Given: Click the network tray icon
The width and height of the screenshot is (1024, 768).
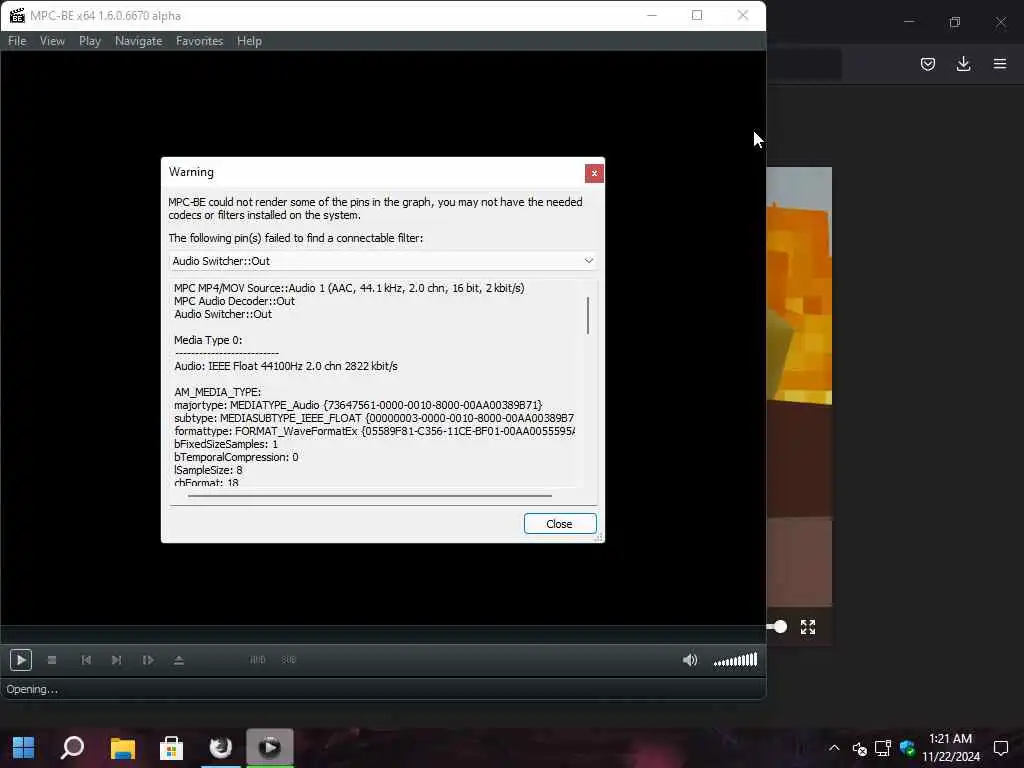Looking at the screenshot, I should pyautogui.click(x=883, y=748).
